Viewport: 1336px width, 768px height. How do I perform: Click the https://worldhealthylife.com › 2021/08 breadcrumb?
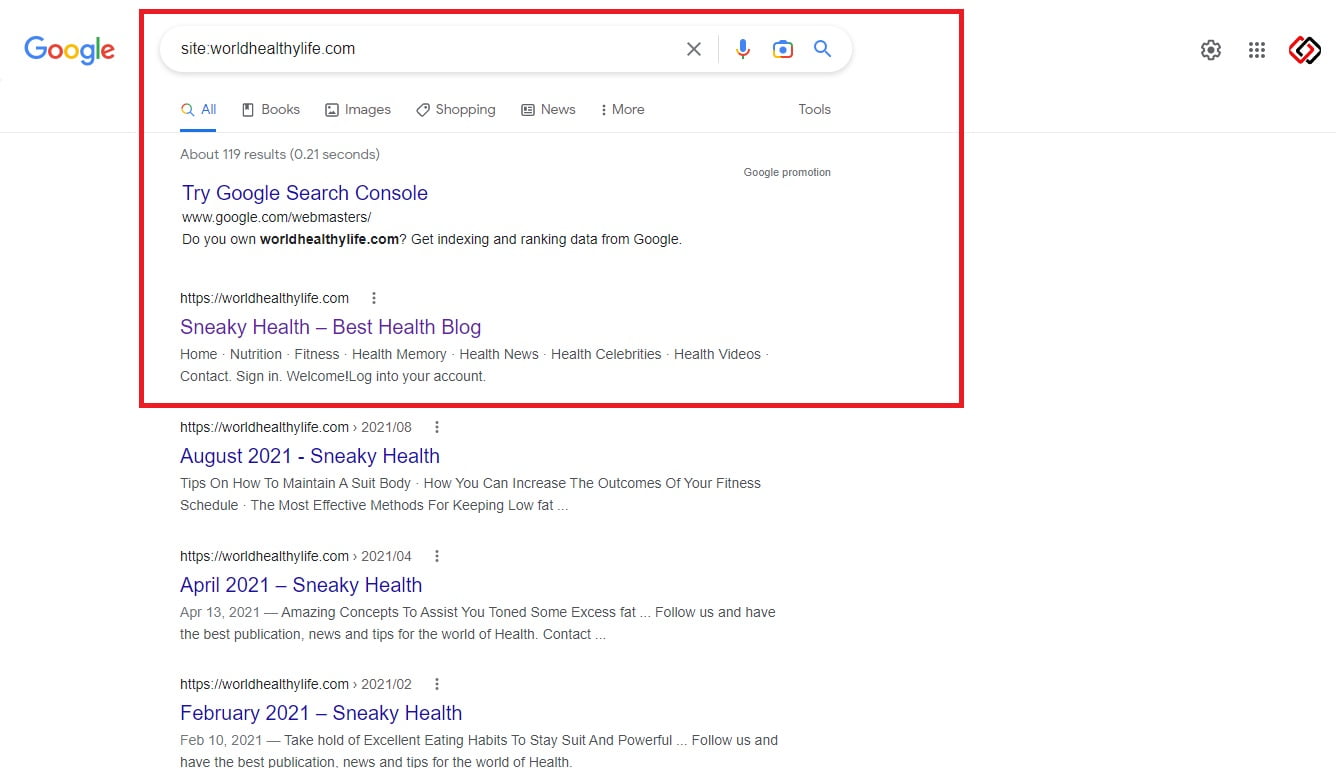296,427
